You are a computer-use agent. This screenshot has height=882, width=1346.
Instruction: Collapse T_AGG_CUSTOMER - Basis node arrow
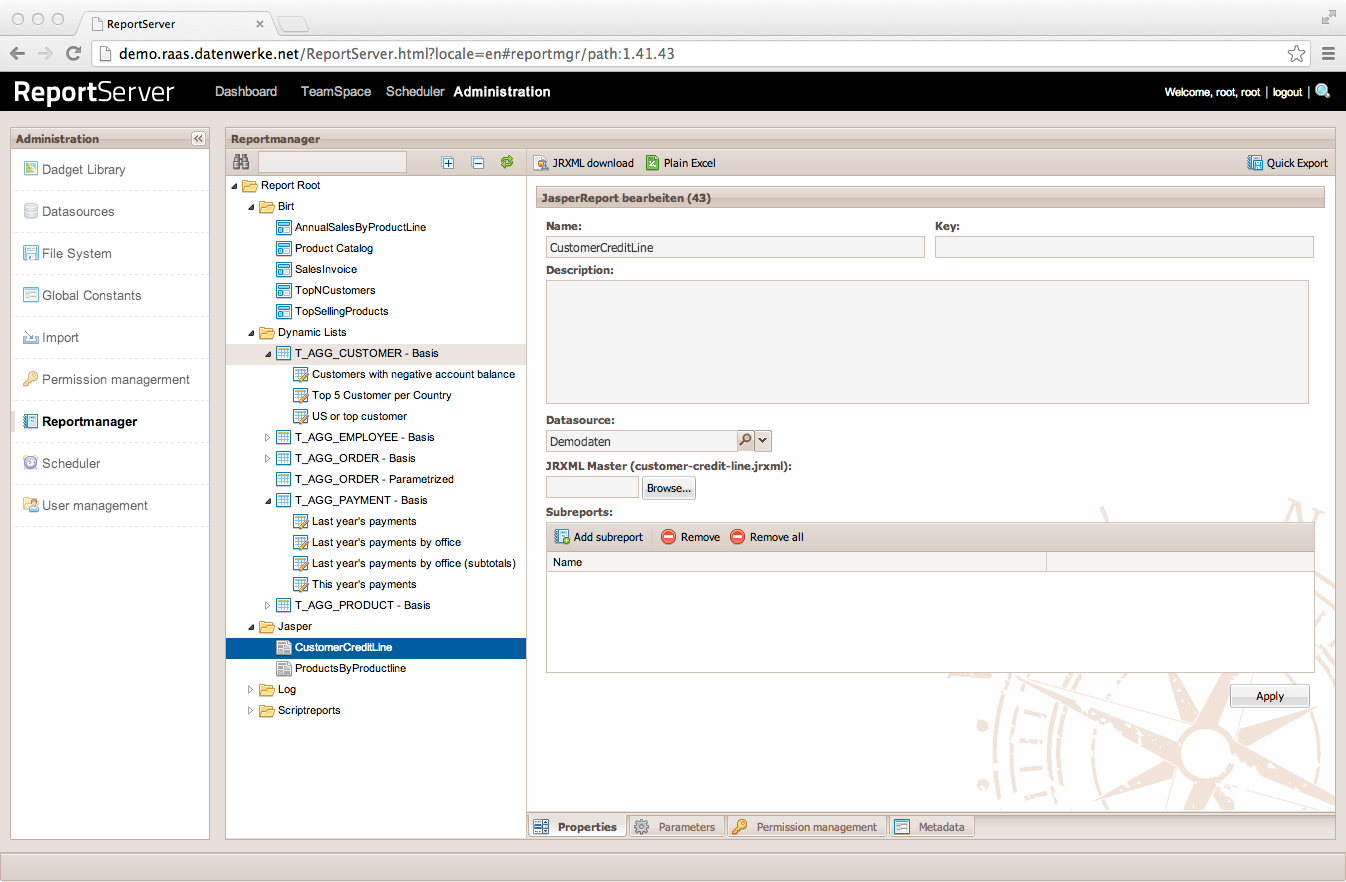(x=268, y=354)
